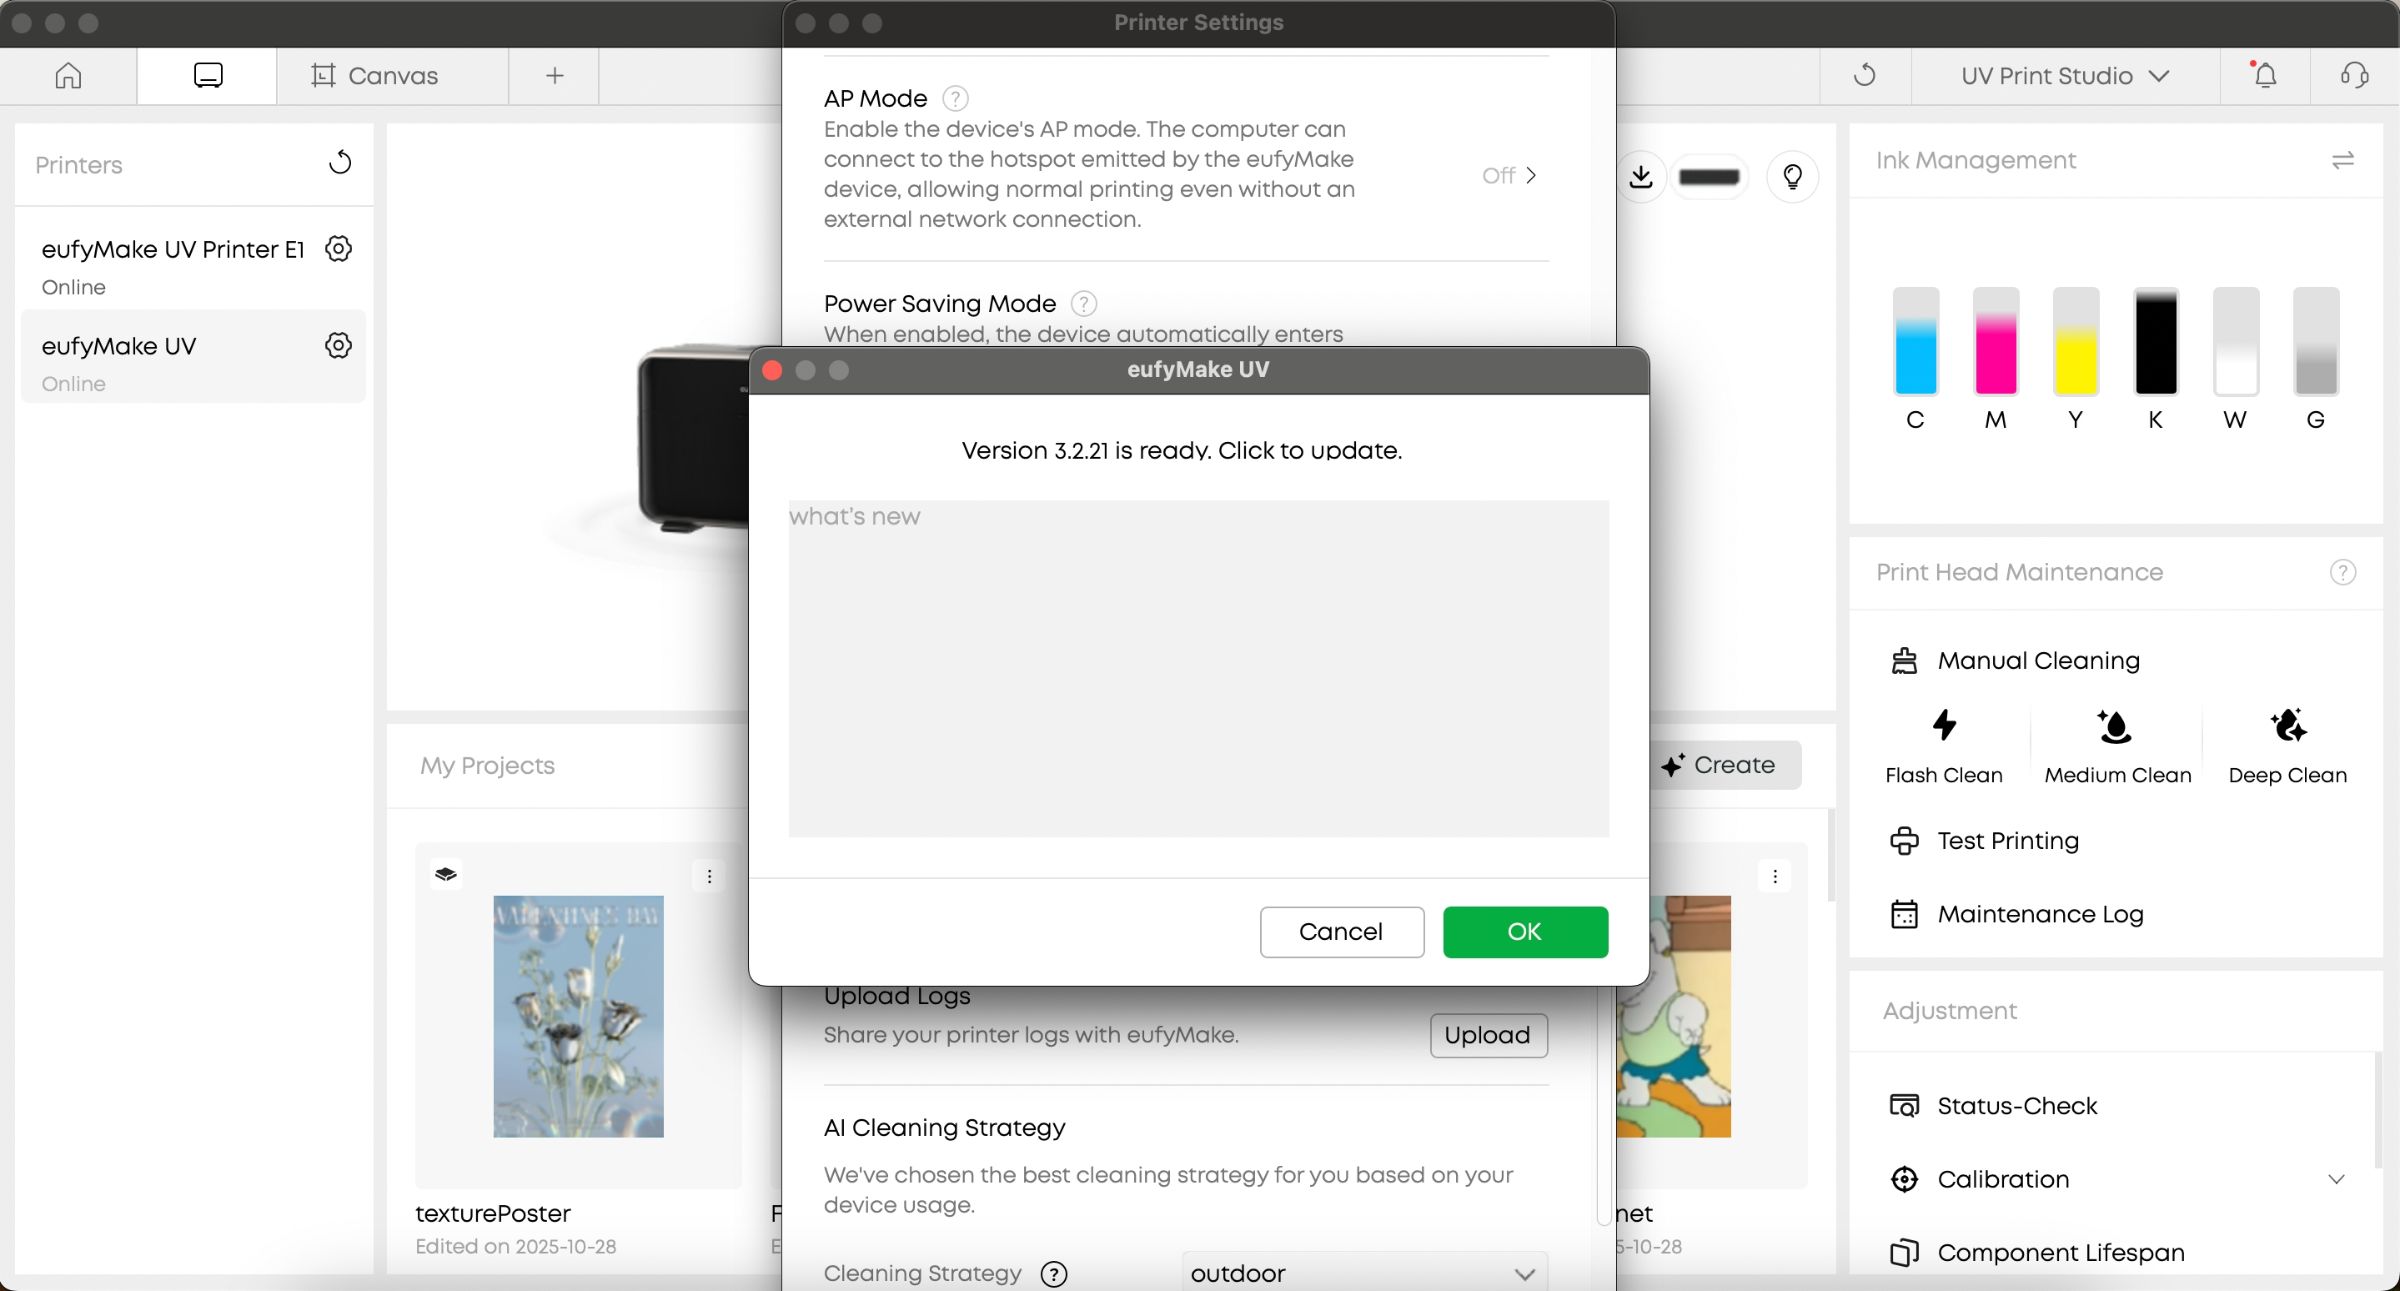This screenshot has height=1291, width=2400.
Task: Cancel the firmware update dialog
Action: [x=1341, y=932]
